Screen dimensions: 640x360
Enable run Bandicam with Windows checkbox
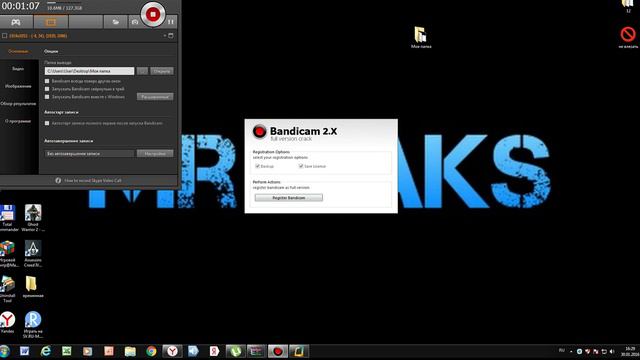click(47, 97)
